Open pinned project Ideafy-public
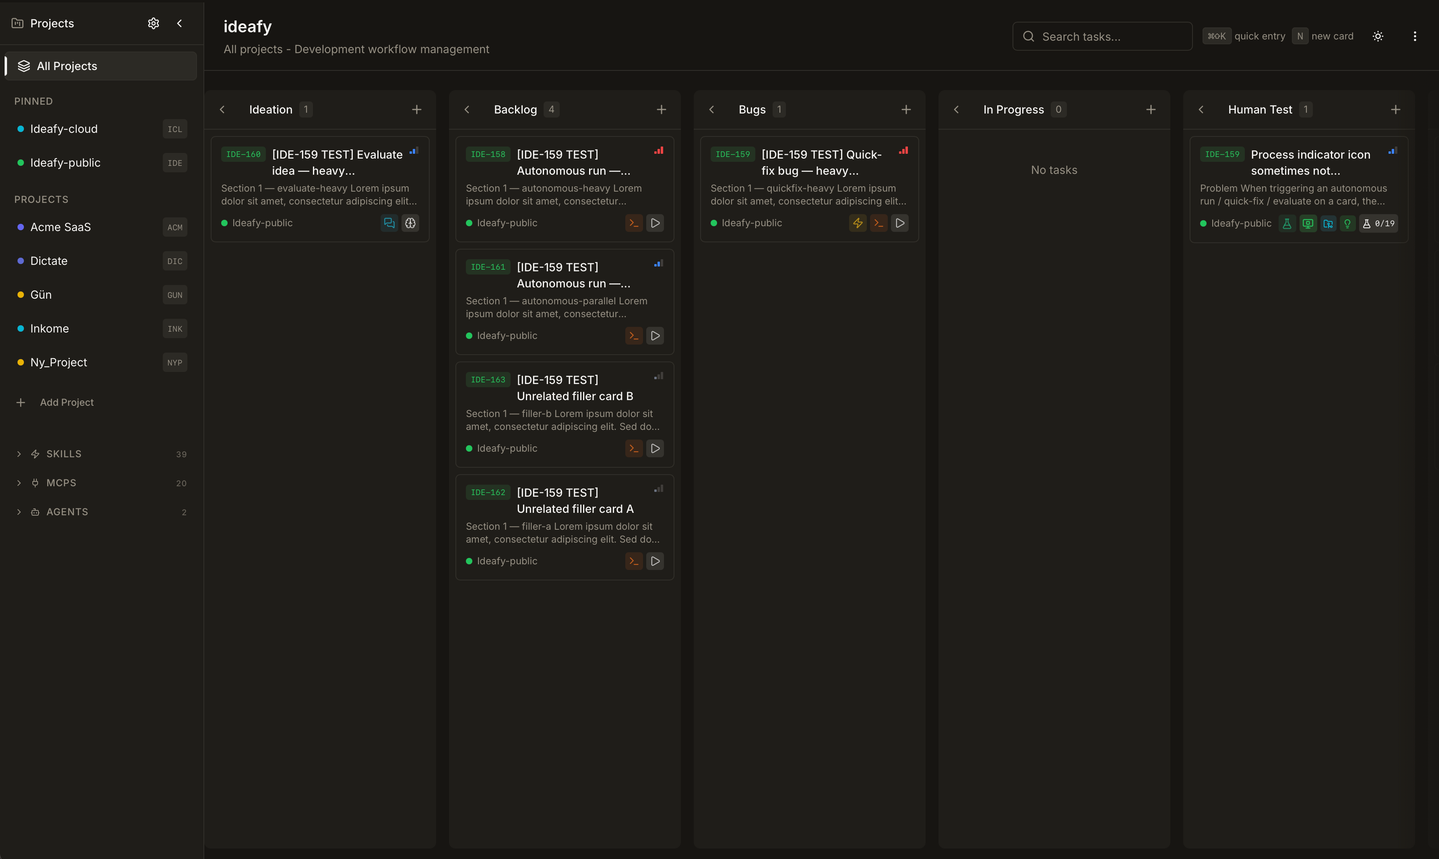The image size is (1439, 859). [x=101, y=163]
